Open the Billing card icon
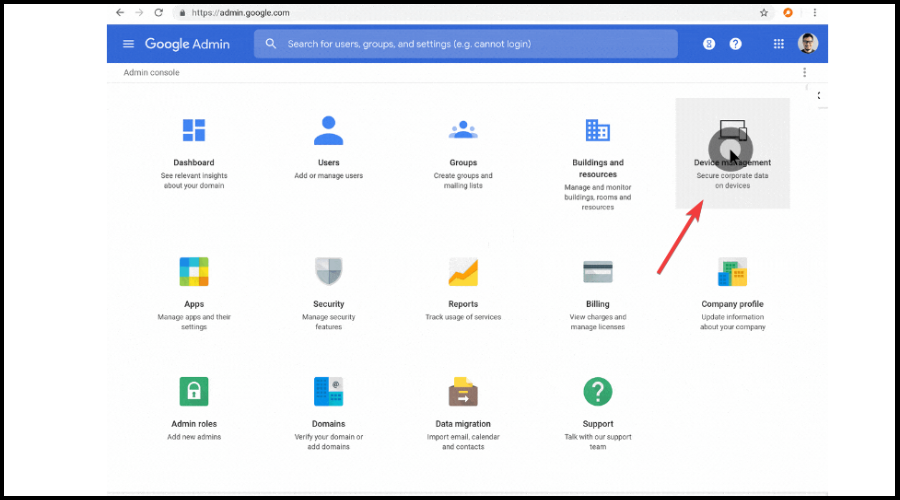This screenshot has width=900, height=500. [x=598, y=272]
